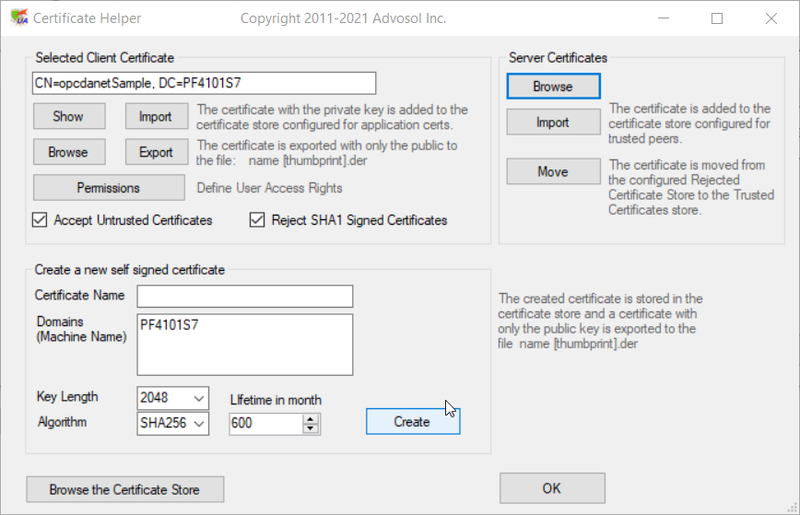Viewport: 800px width, 515px height.
Task: Increase Lifetime in month value
Action: 311,418
